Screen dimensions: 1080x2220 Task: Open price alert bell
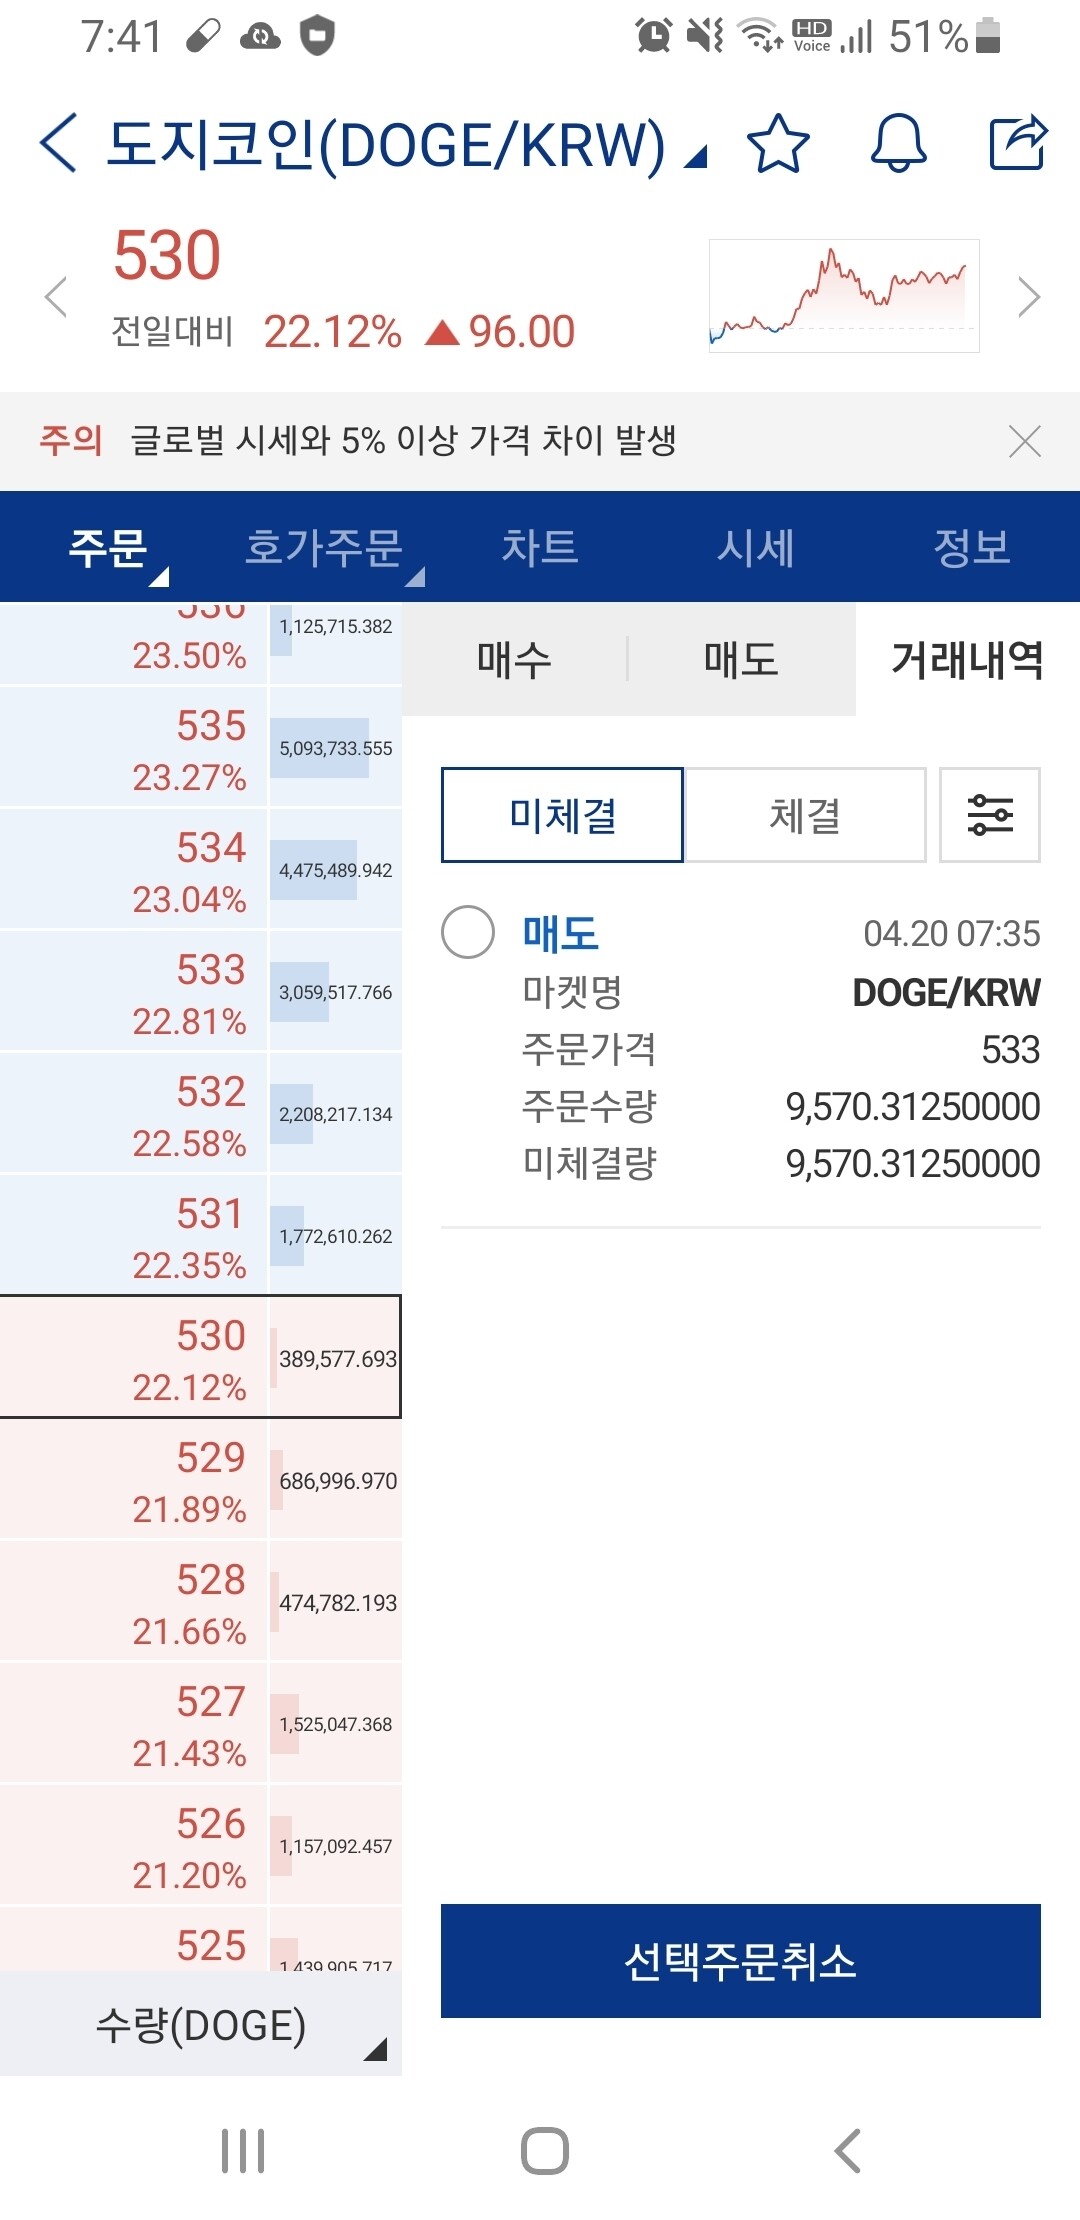tap(898, 143)
